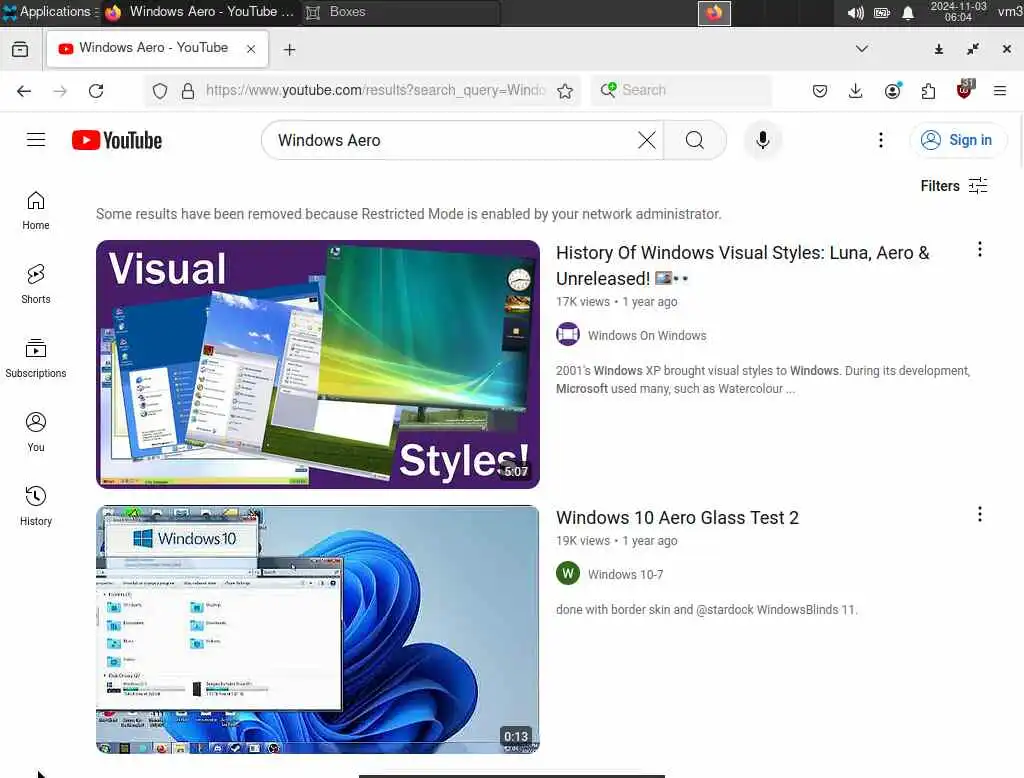1024x778 pixels.
Task: Open Shorts from the sidebar
Action: (36, 284)
